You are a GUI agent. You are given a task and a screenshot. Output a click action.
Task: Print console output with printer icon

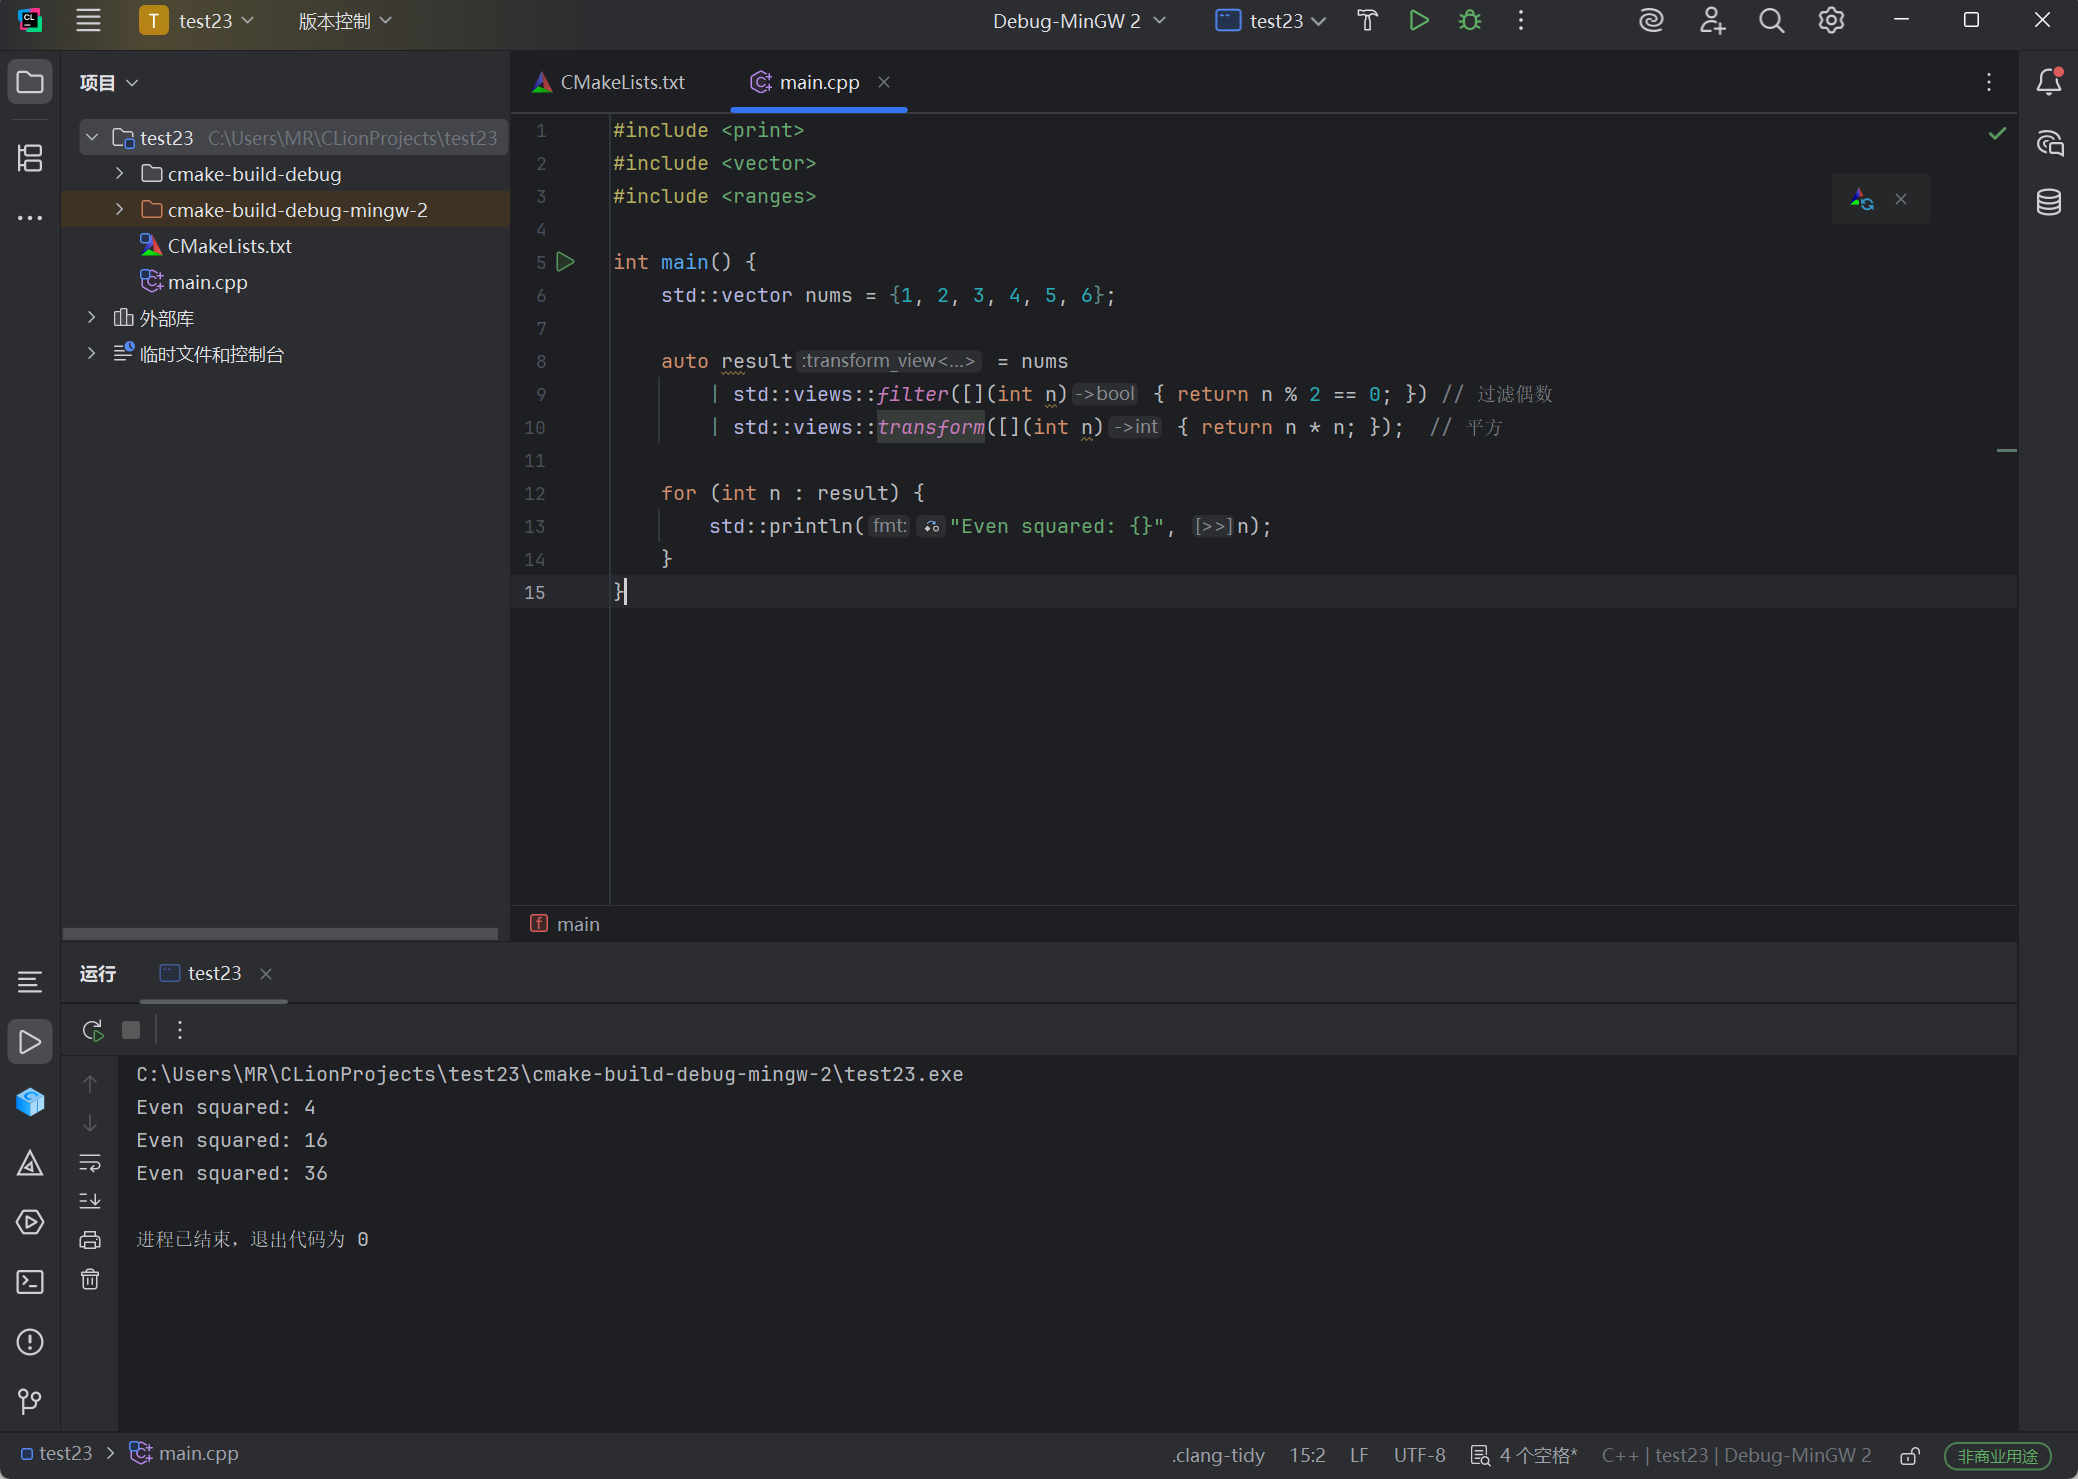click(90, 1240)
